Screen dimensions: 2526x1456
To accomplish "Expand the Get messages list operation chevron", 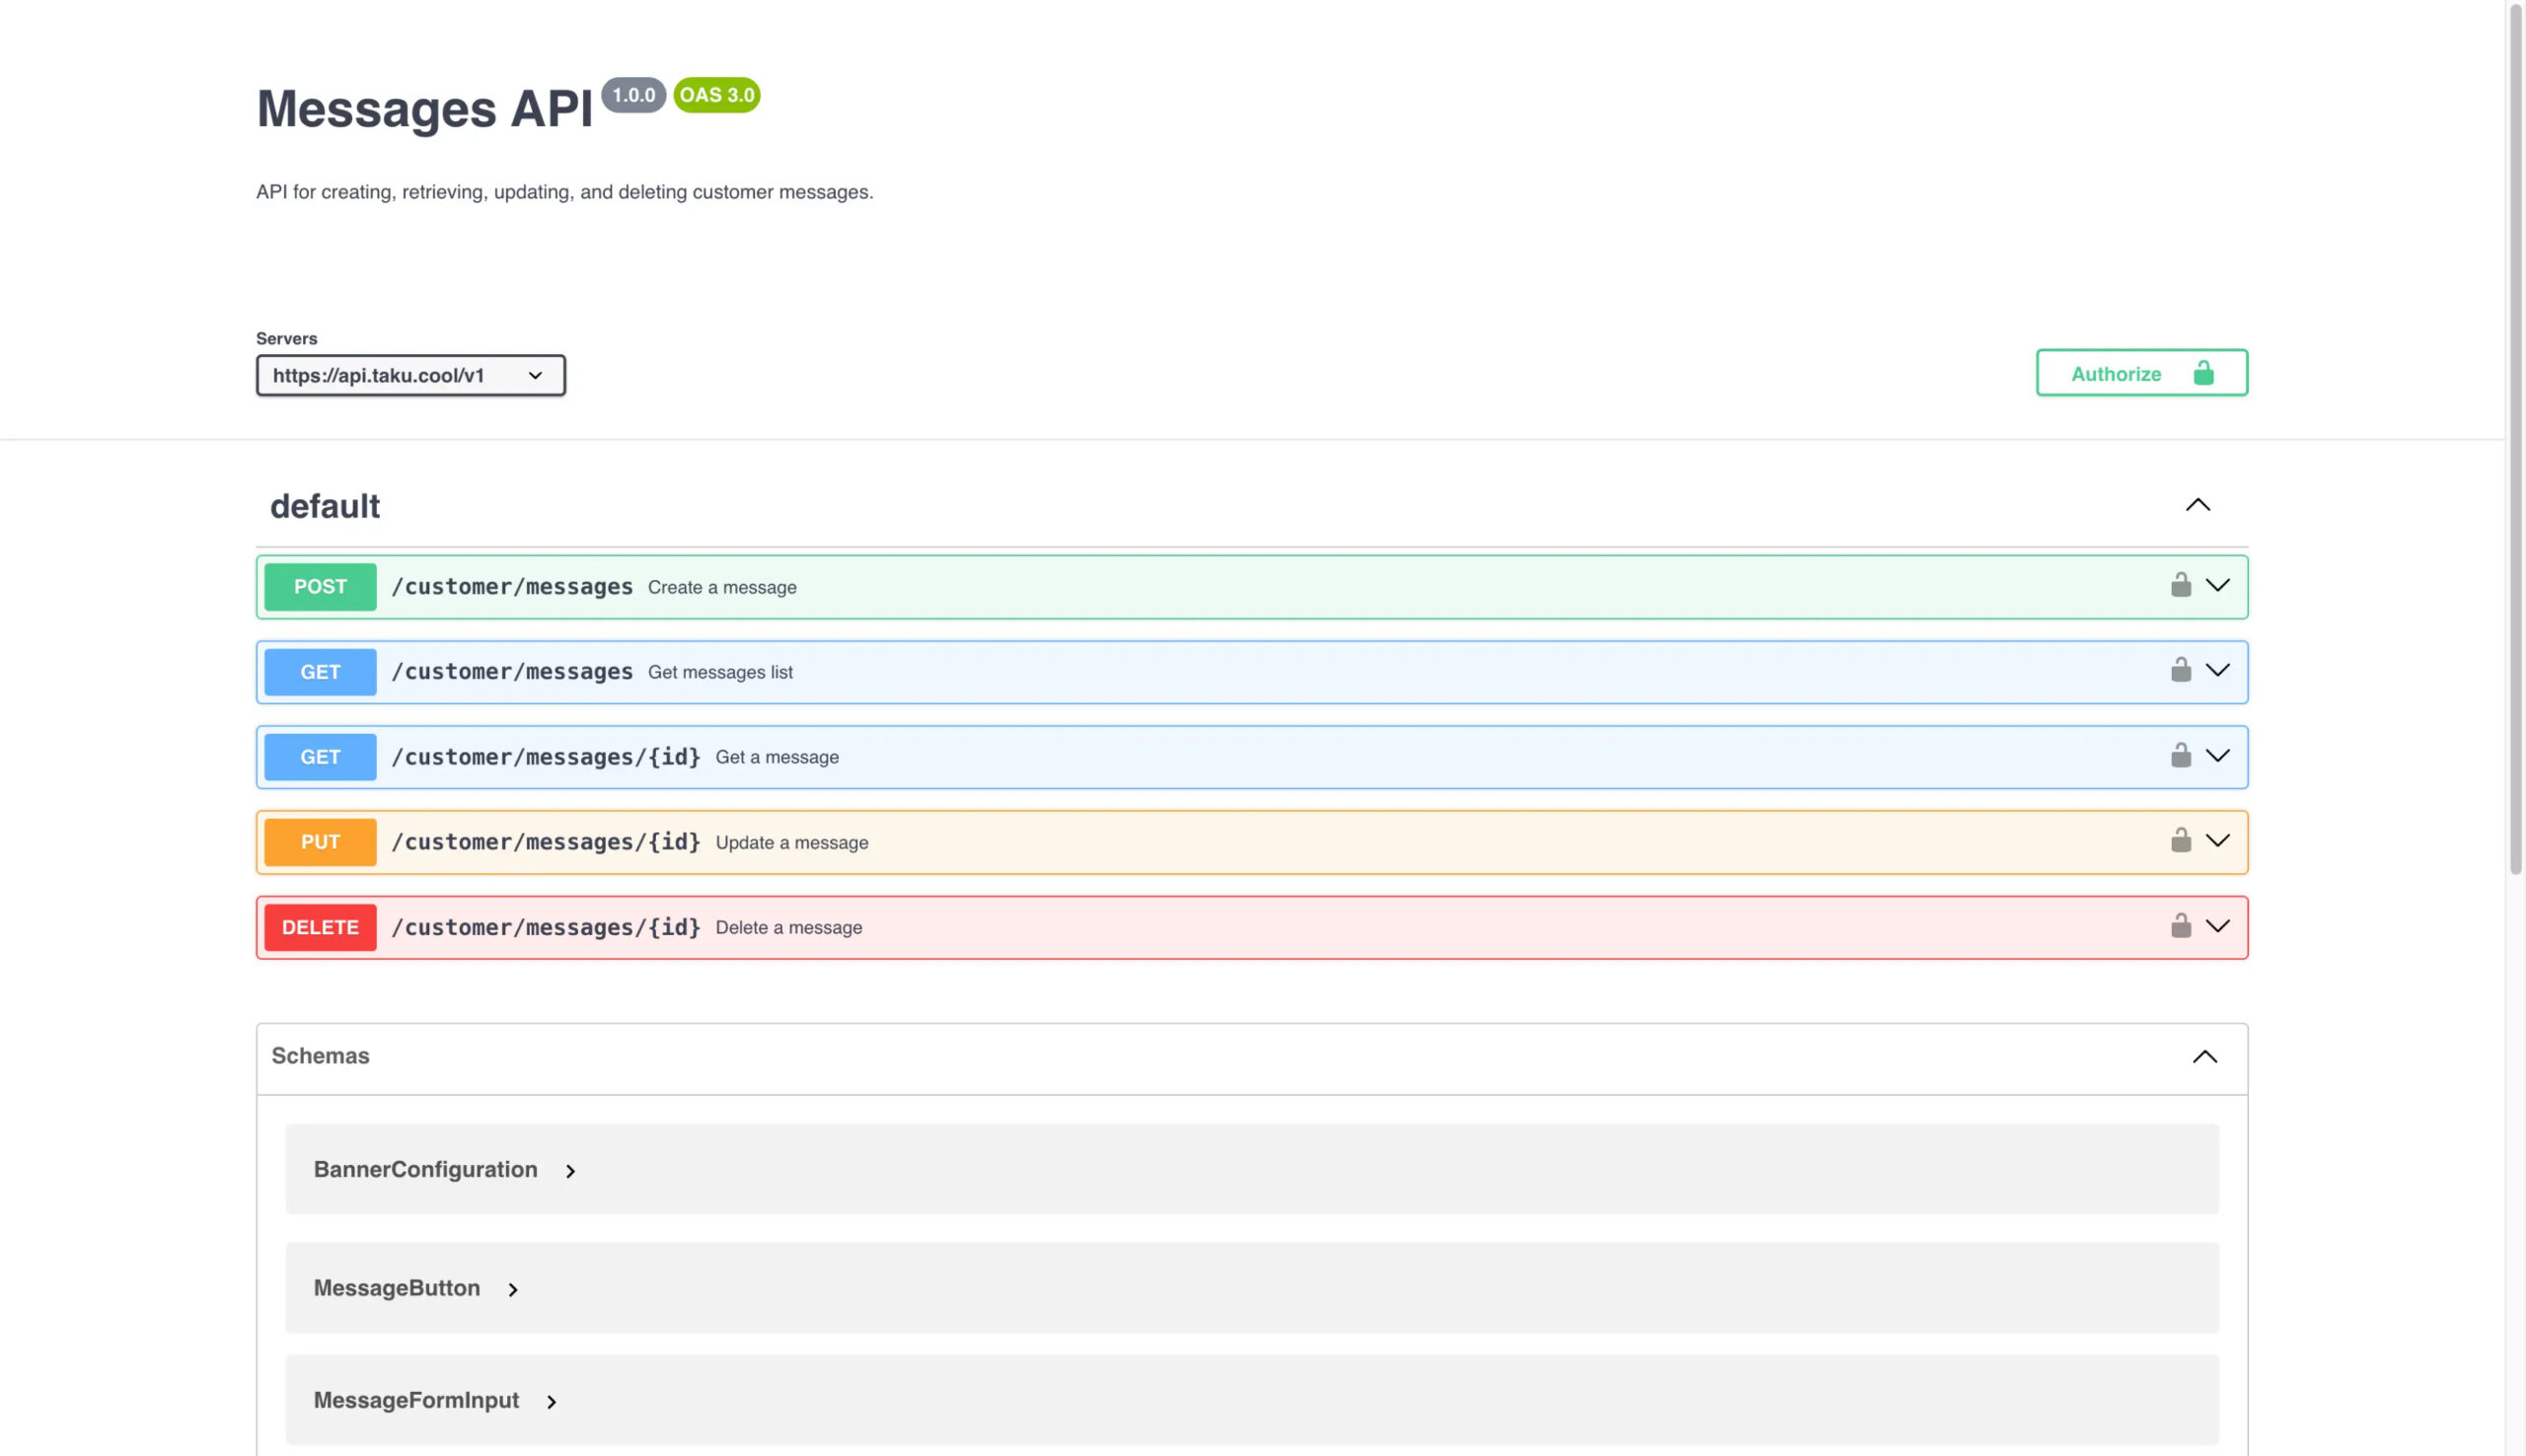I will click(x=2217, y=670).
